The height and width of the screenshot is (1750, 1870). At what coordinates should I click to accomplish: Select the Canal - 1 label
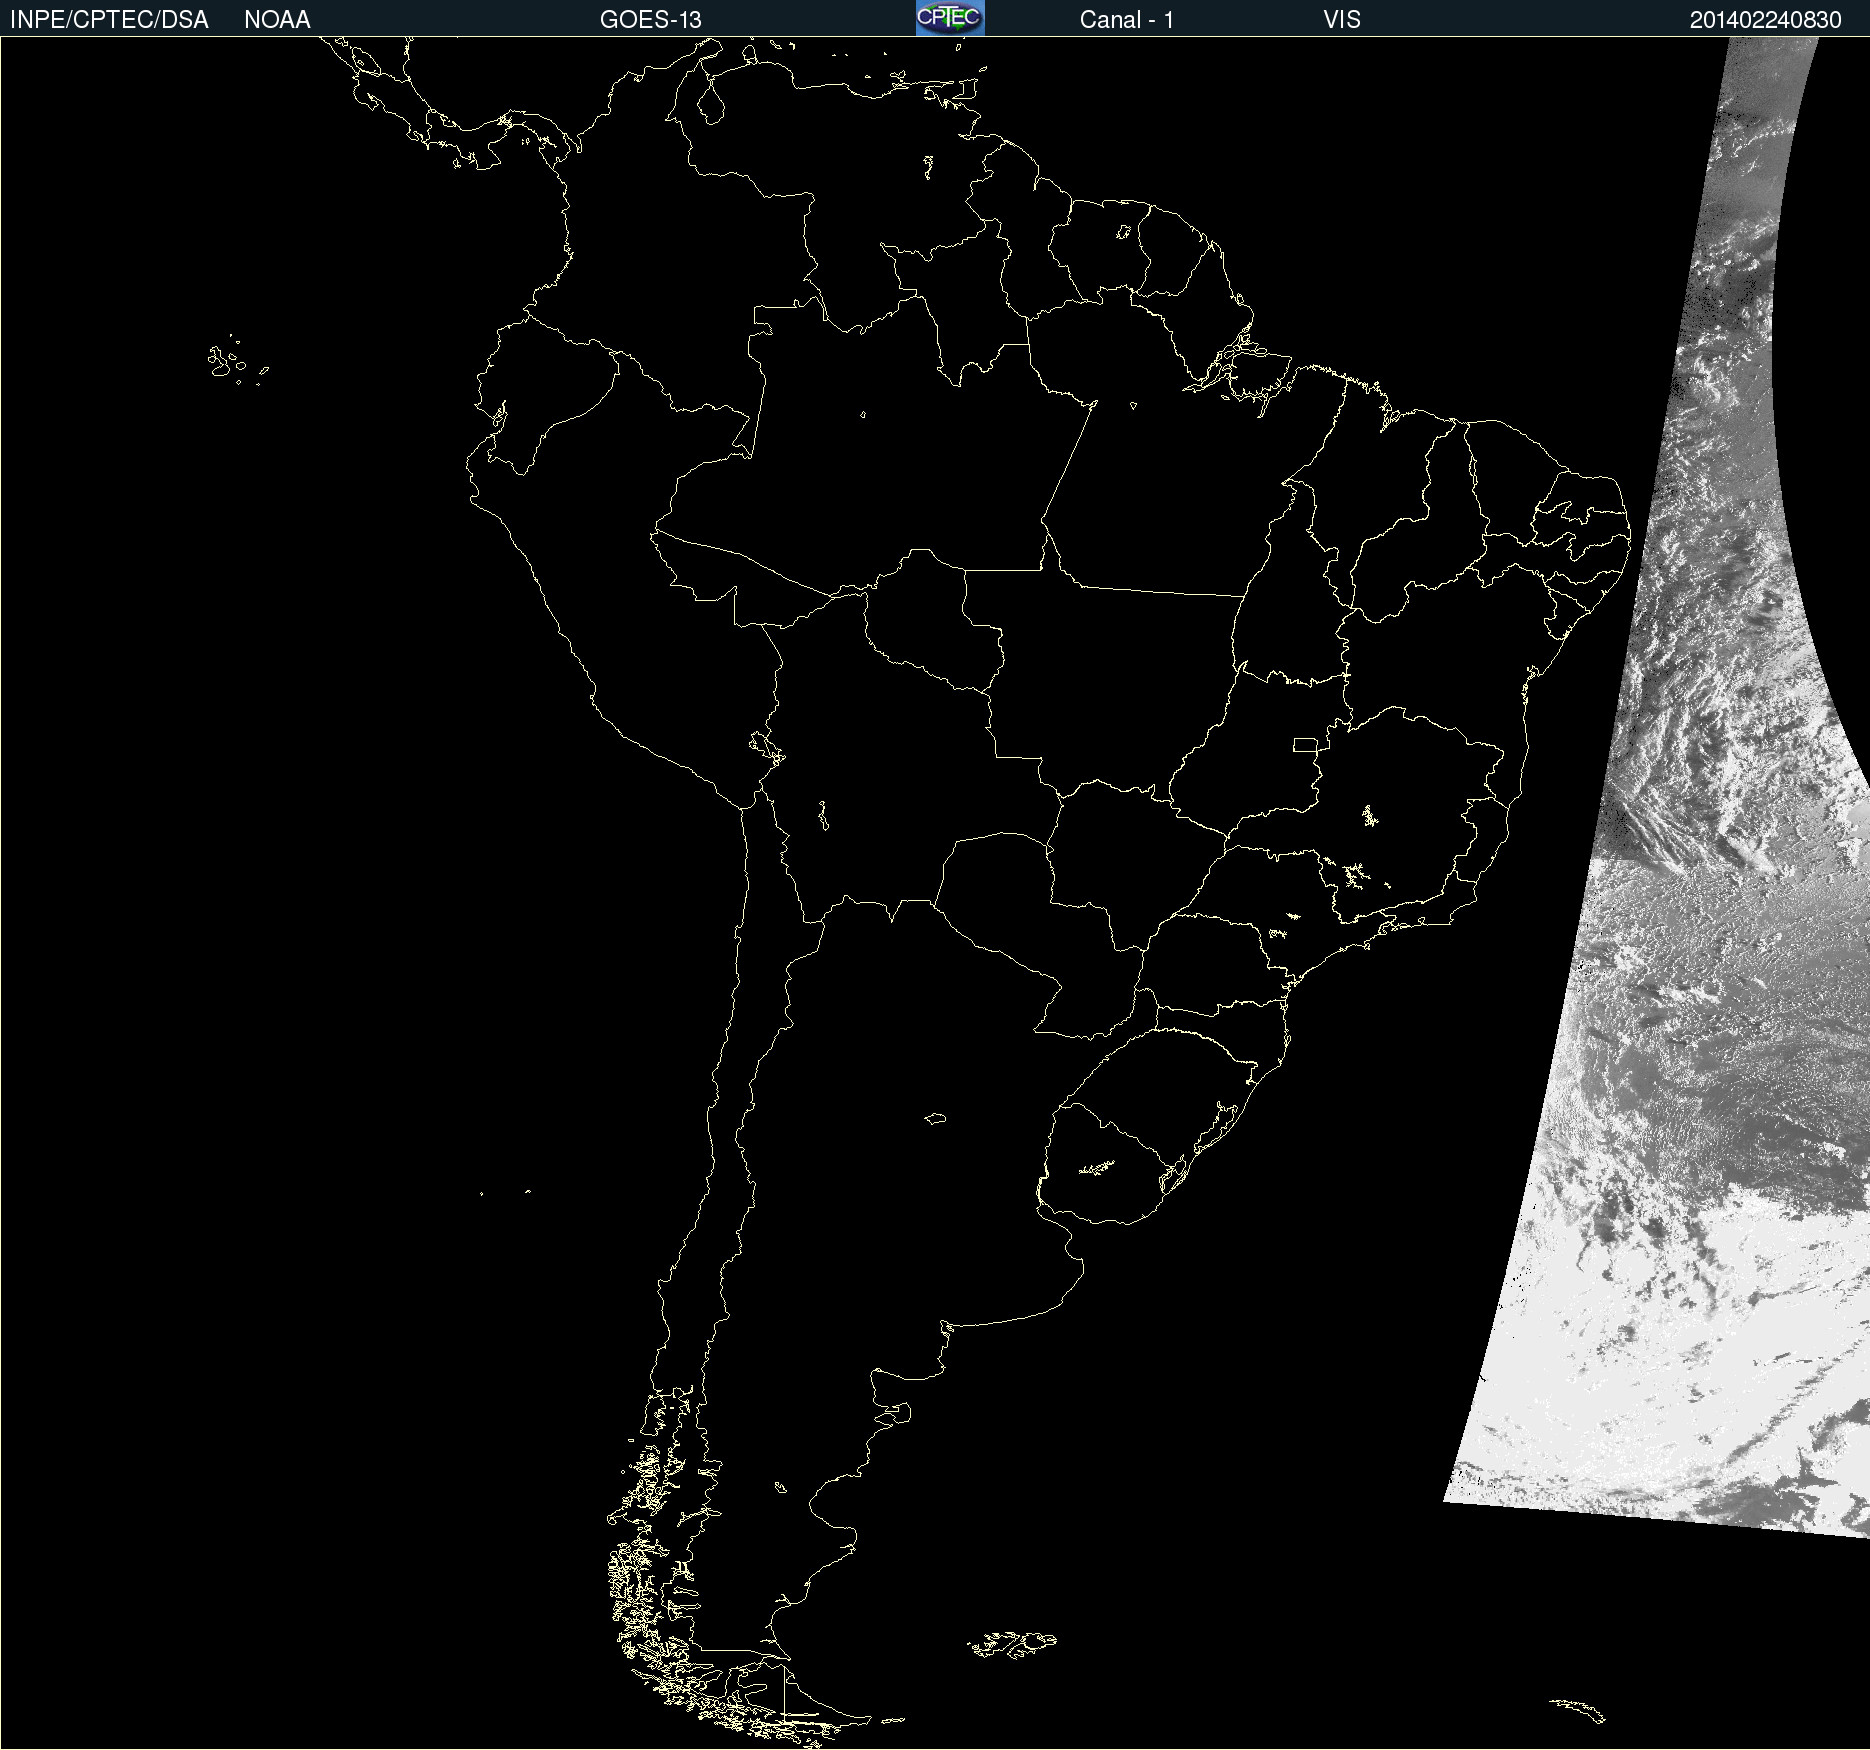point(1127,20)
